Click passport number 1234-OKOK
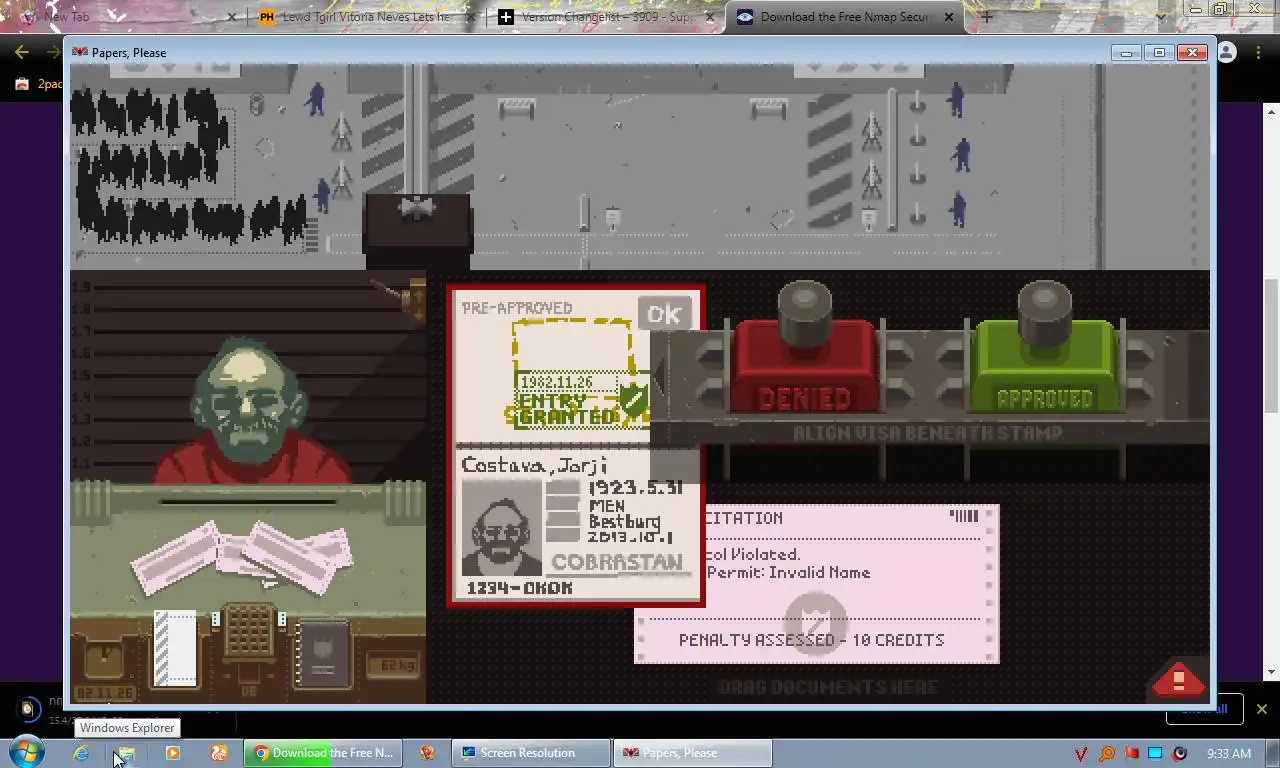The height and width of the screenshot is (768, 1280). tap(519, 588)
